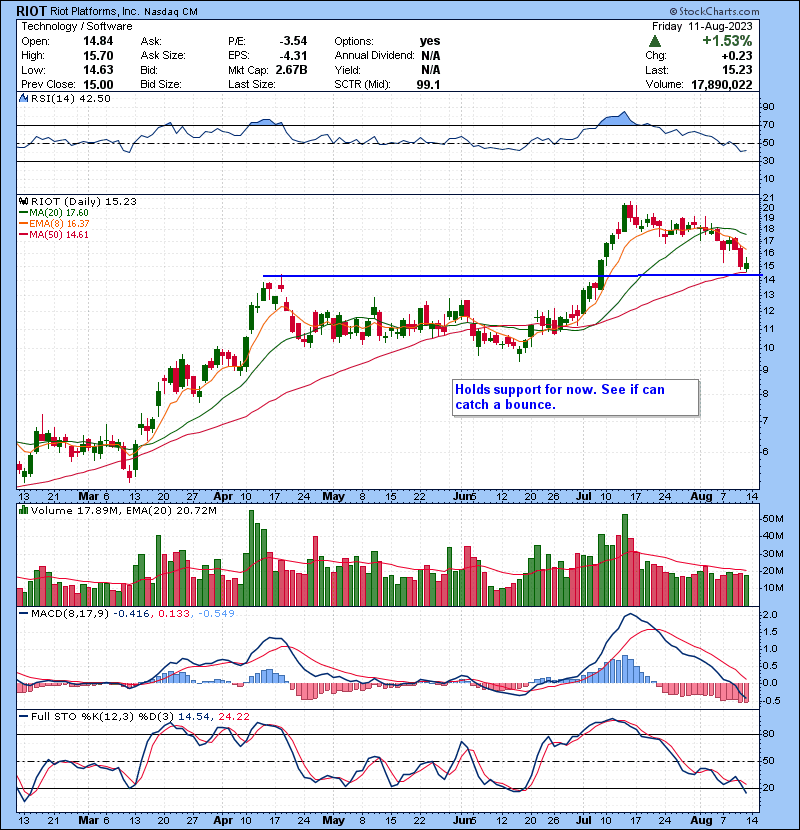Click the 80 level on stochastic axis
The width and height of the screenshot is (800, 830).
click(x=768, y=734)
